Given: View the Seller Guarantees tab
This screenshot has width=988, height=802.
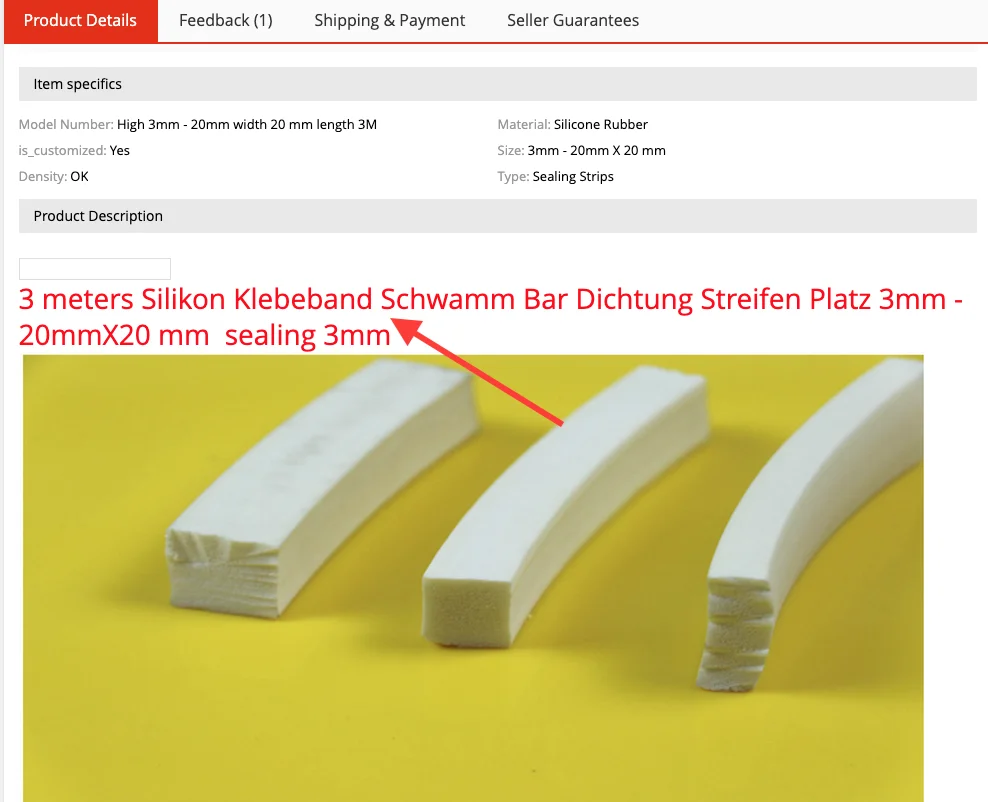Looking at the screenshot, I should [573, 21].
